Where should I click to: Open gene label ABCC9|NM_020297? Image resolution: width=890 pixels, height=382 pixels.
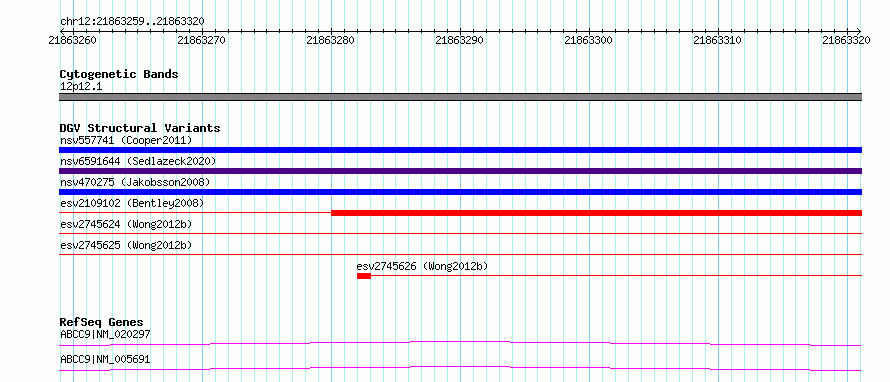pyautogui.click(x=105, y=334)
